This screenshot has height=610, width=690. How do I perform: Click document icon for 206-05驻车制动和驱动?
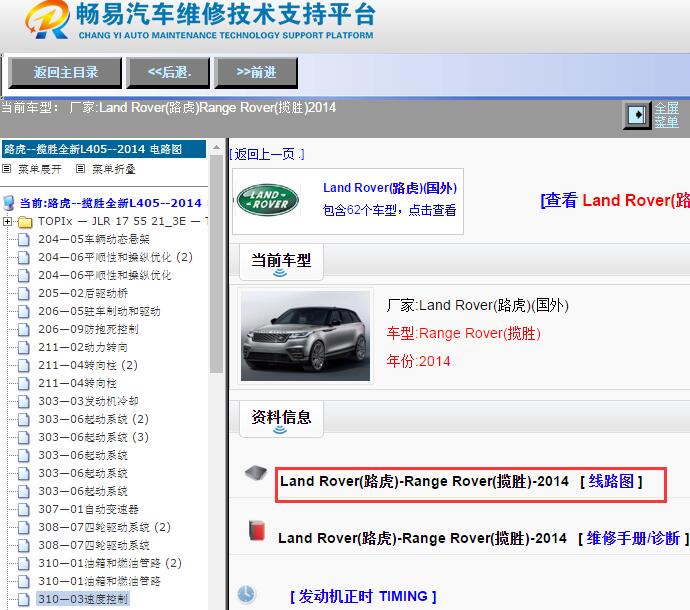coord(23,311)
